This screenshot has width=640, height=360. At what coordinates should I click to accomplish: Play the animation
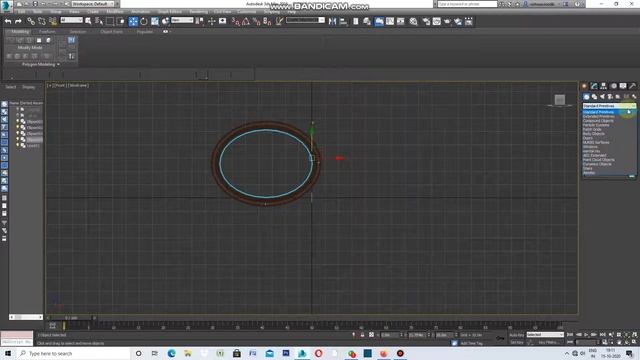click(586, 335)
